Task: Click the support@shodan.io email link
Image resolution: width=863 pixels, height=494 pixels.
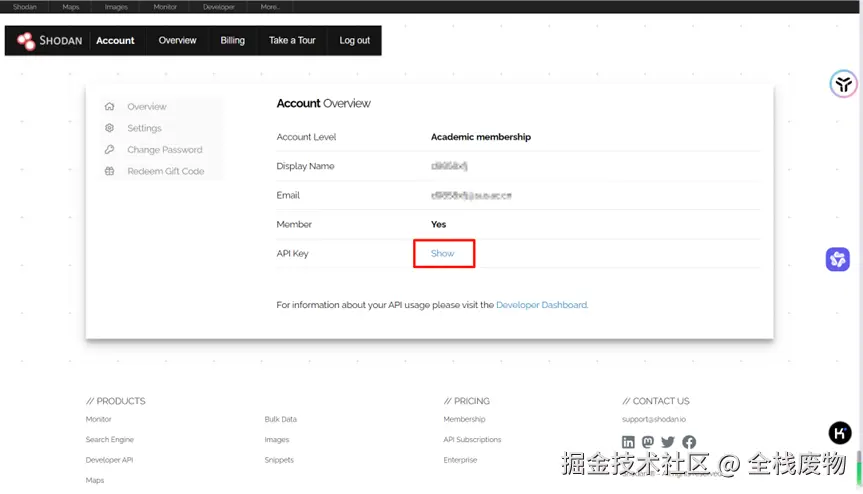Action: (654, 419)
